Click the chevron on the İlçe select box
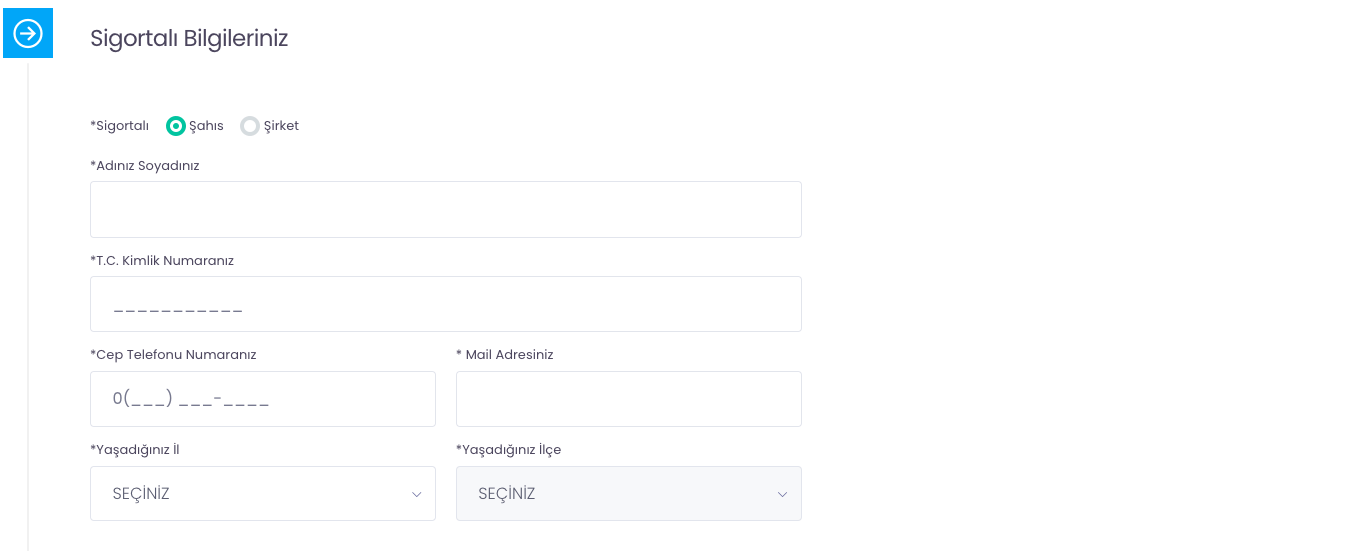The width and height of the screenshot is (1371, 551). [x=783, y=494]
